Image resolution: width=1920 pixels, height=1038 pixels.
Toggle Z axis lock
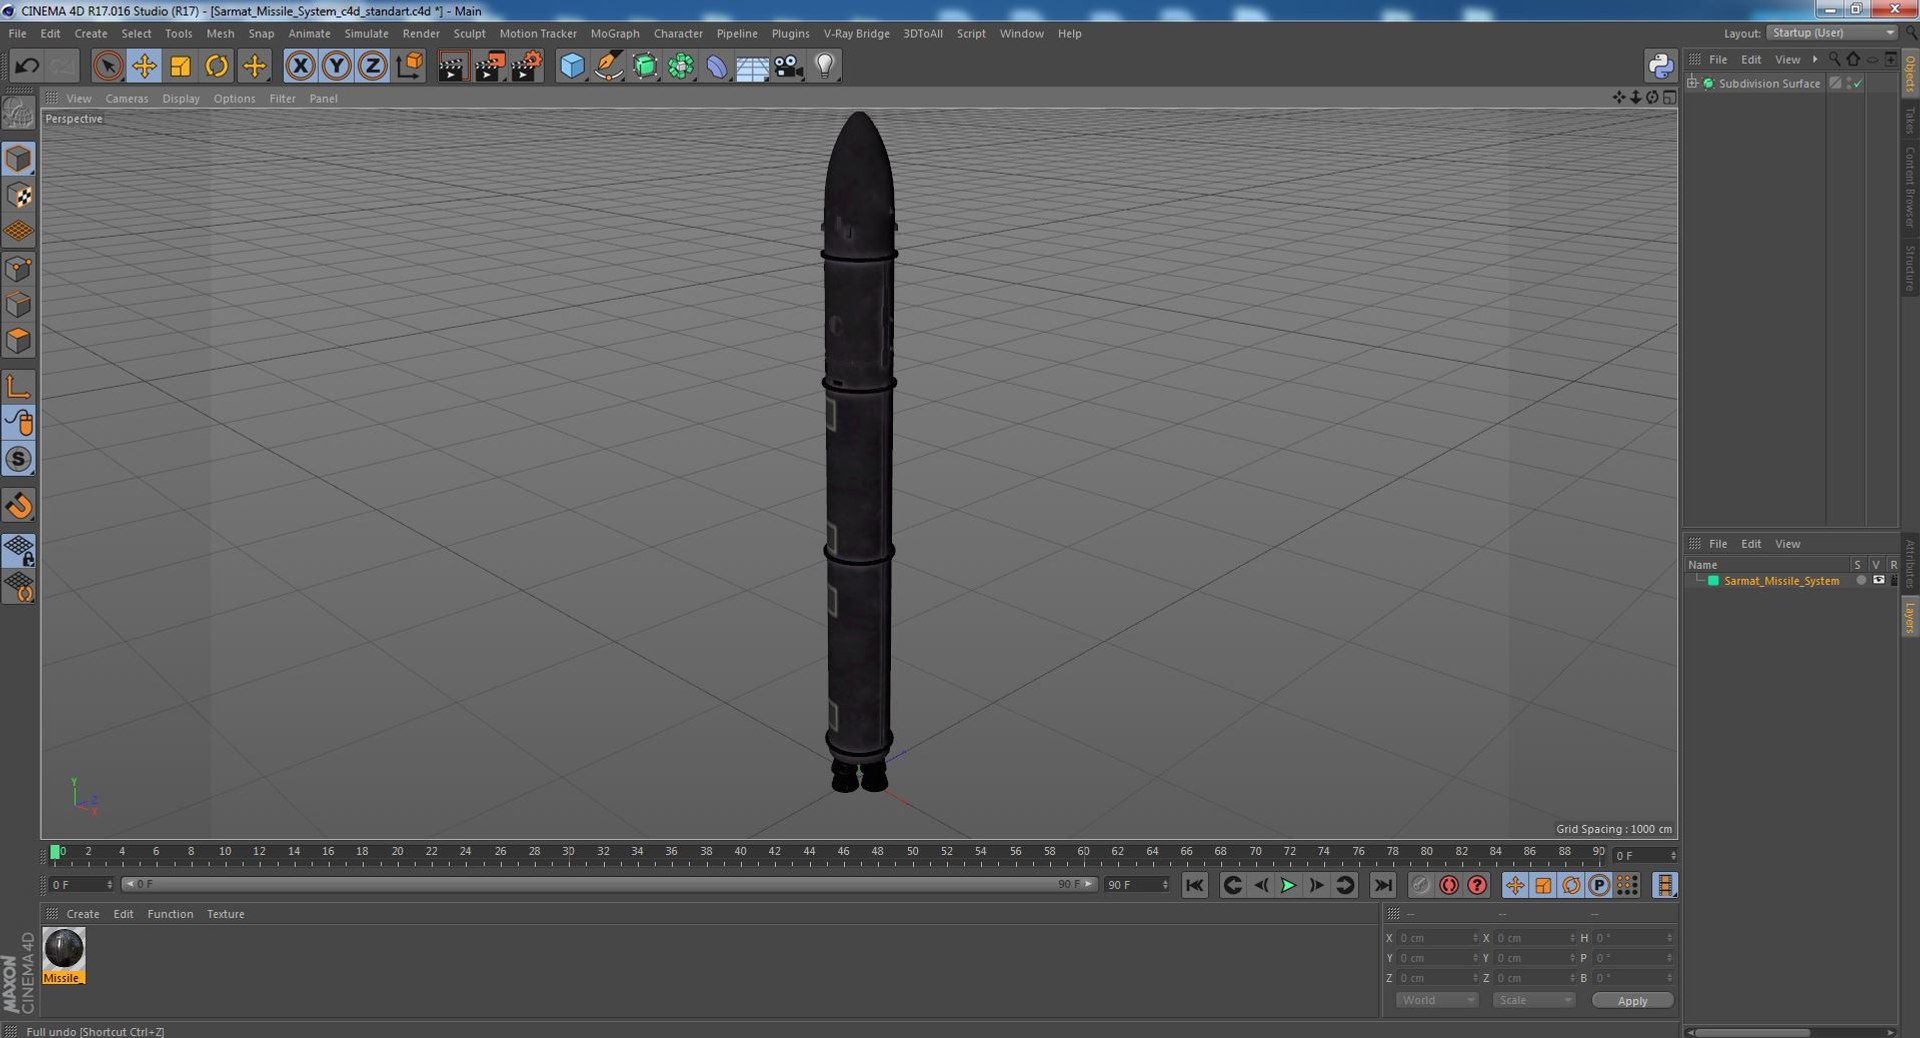click(372, 66)
